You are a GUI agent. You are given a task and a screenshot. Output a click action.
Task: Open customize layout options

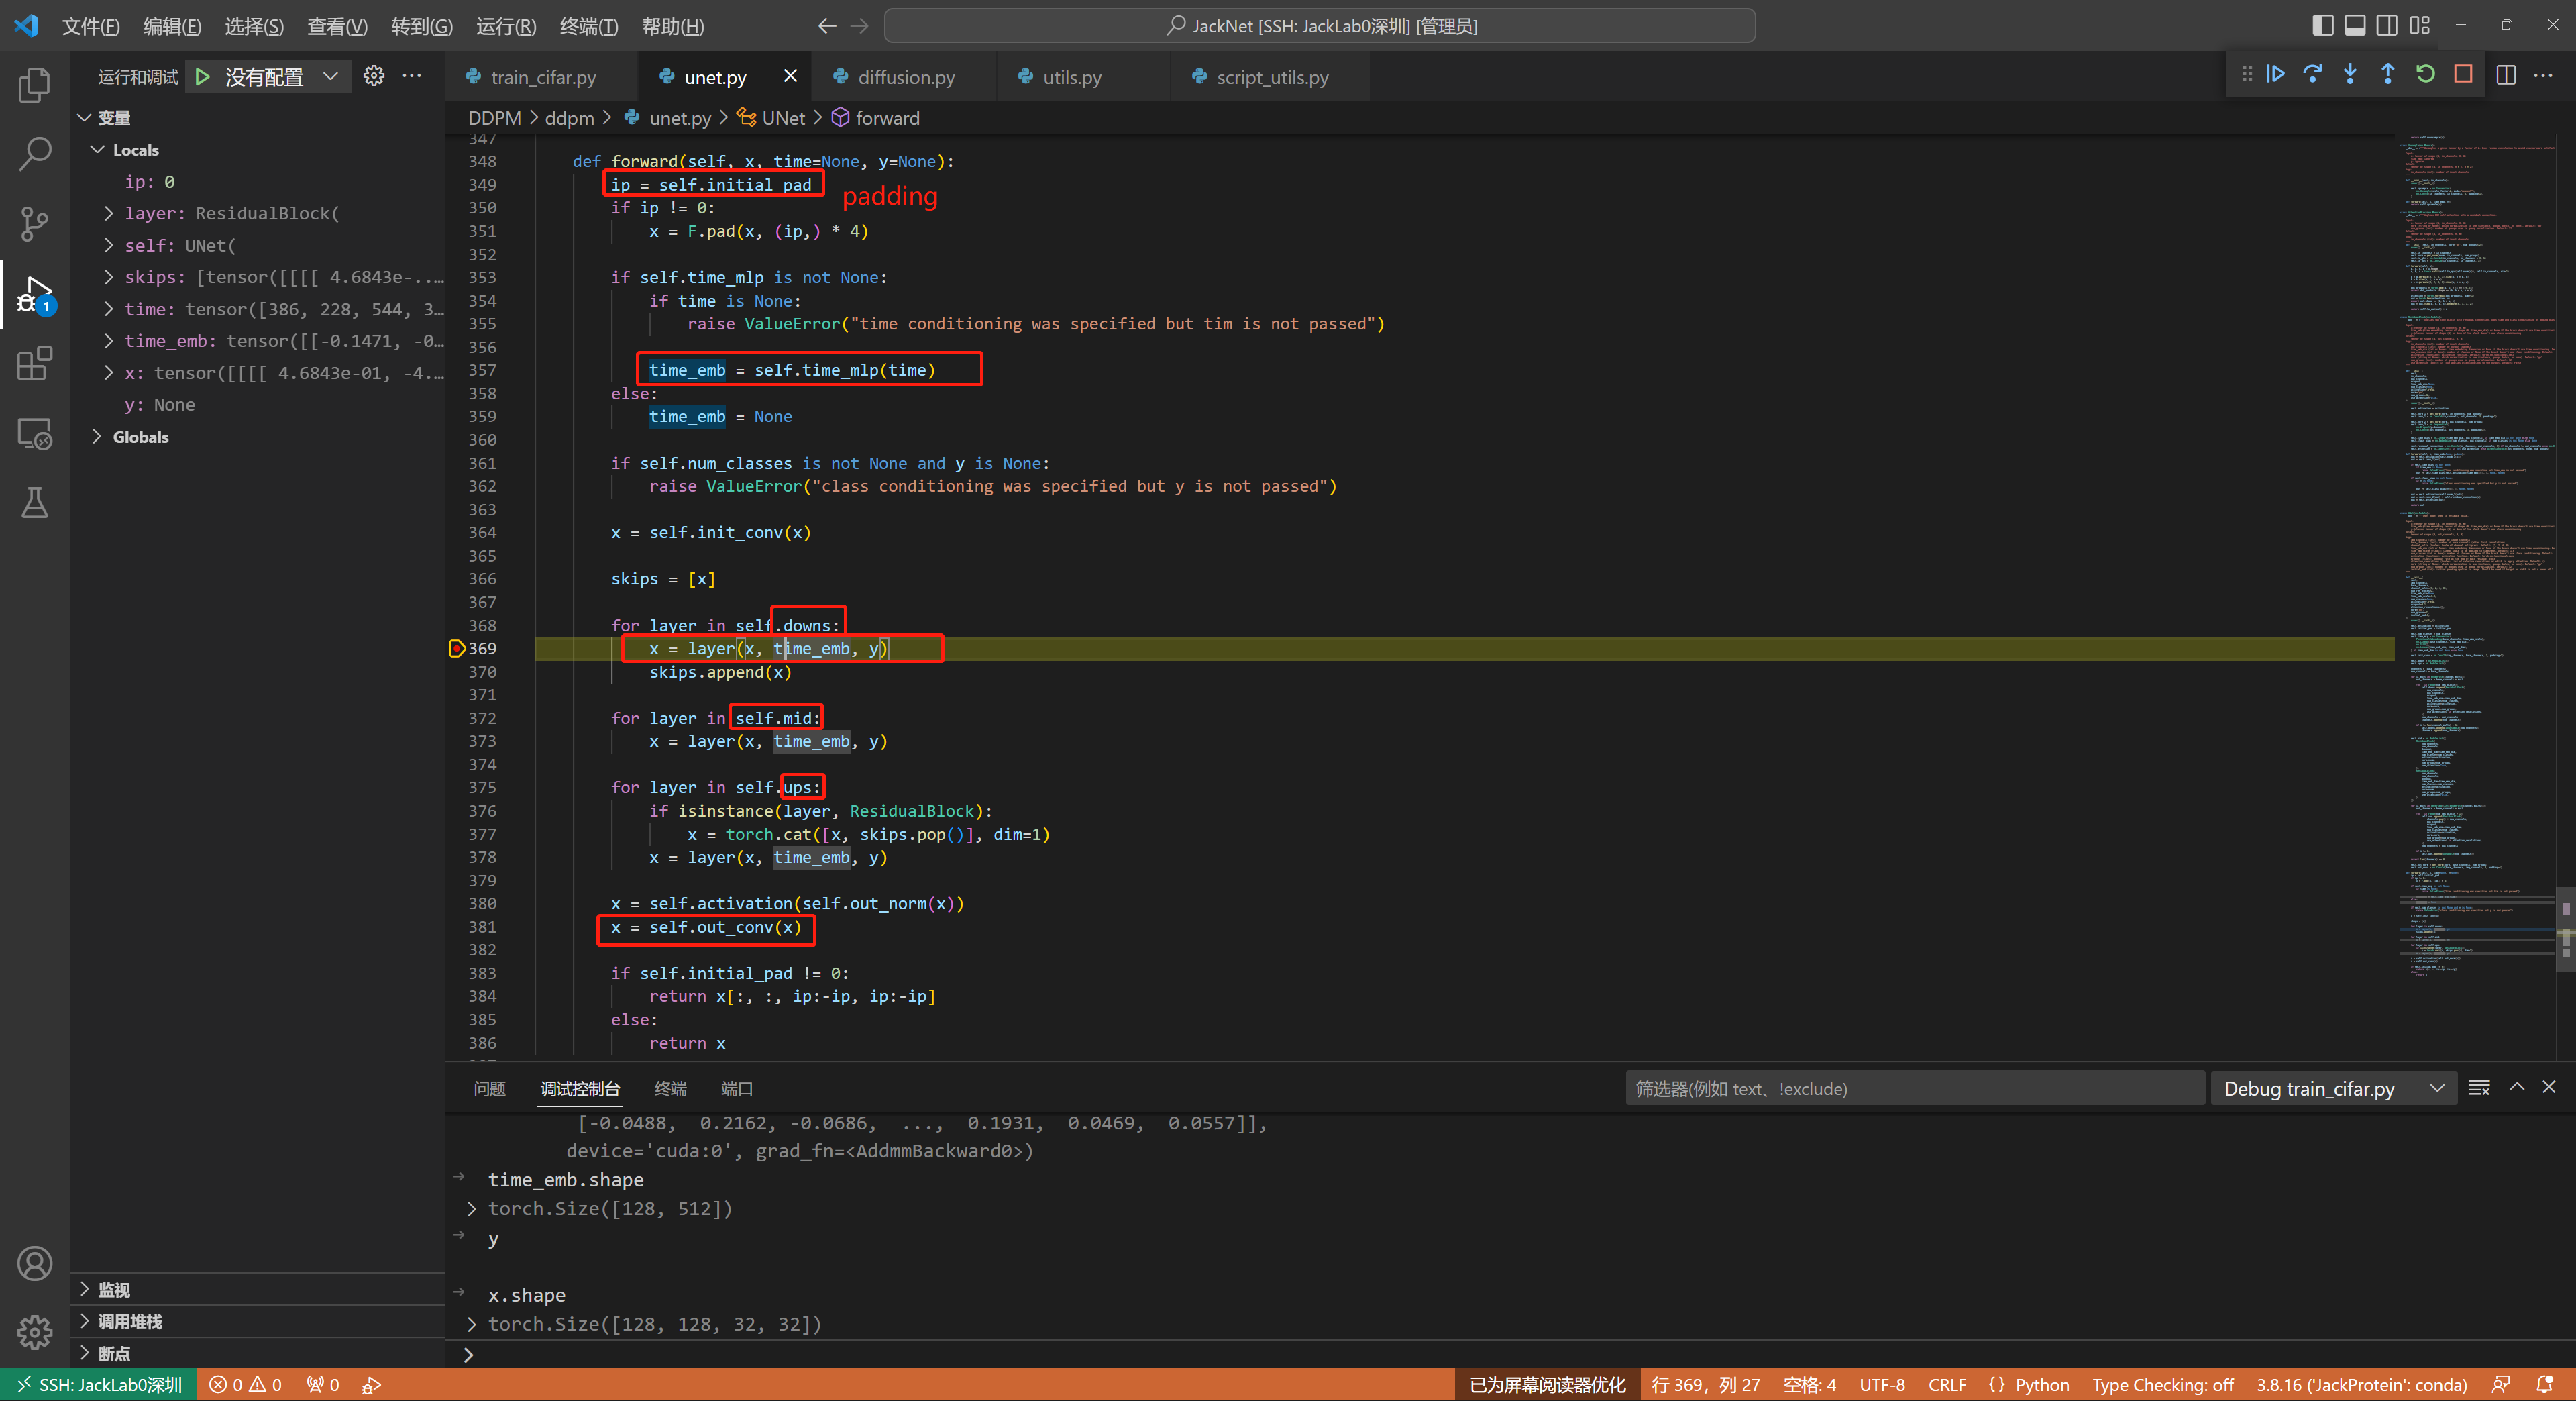tap(2420, 26)
